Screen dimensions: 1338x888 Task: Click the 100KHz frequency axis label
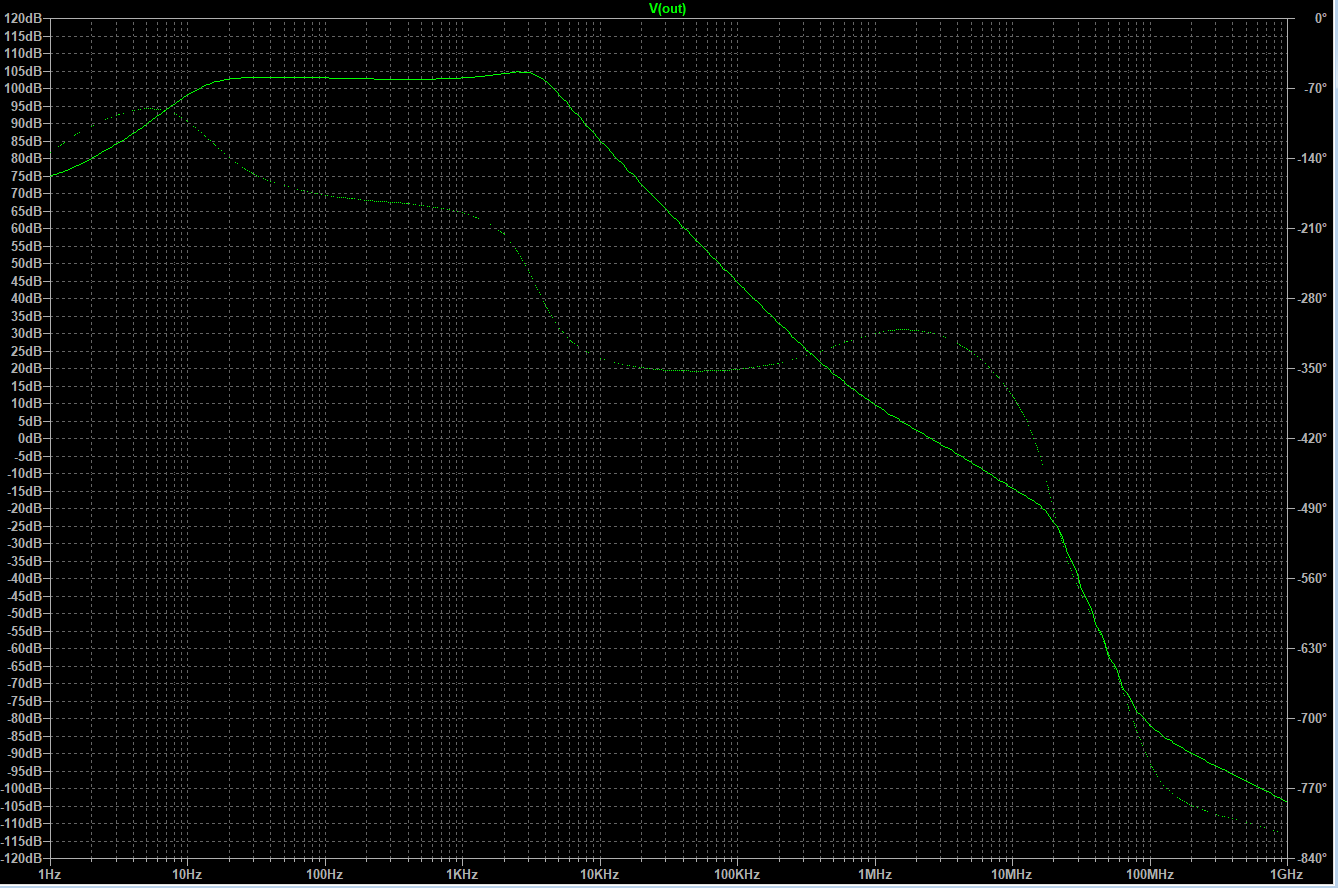[x=737, y=875]
